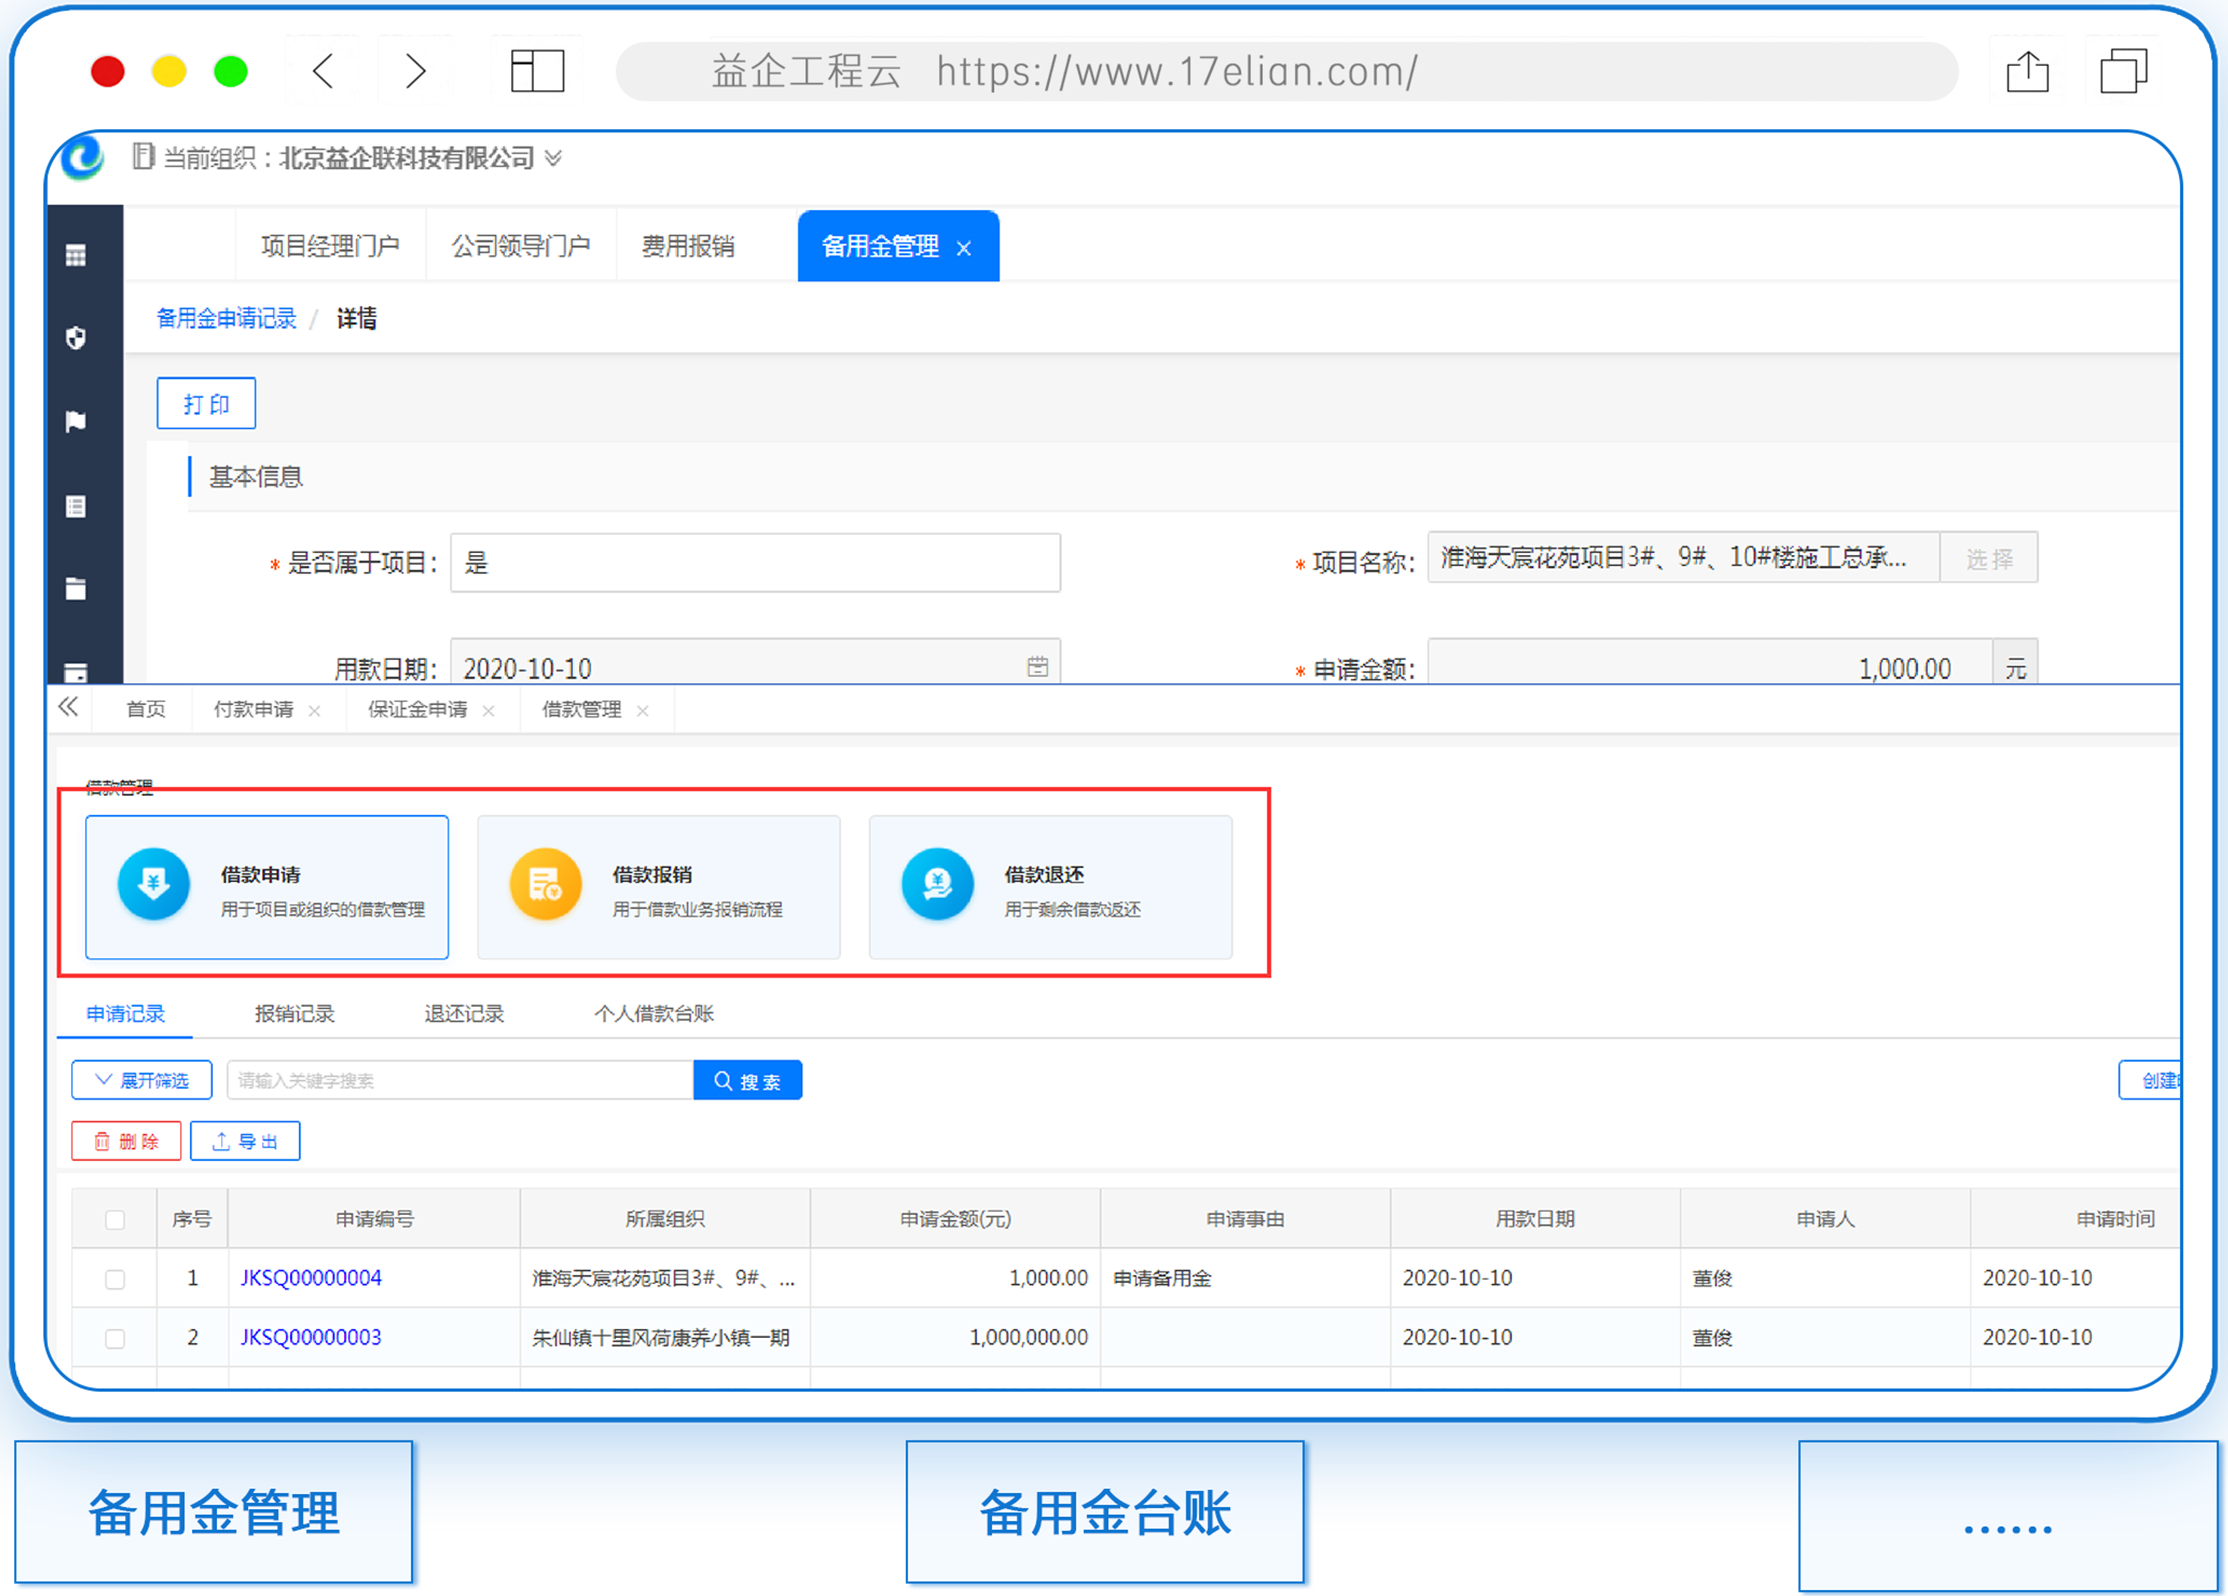Close the 备用金管理 tab
The width and height of the screenshot is (2228, 1596).
964,248
